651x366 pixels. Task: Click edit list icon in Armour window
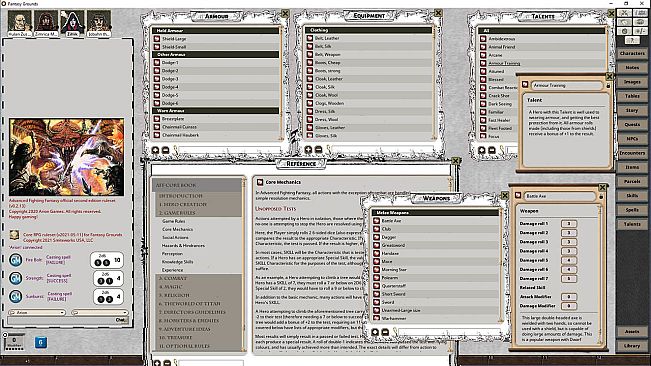pos(165,150)
